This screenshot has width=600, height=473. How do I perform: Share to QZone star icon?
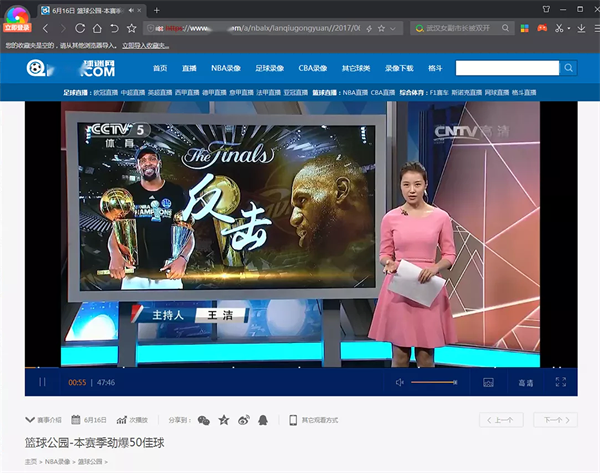[224, 420]
